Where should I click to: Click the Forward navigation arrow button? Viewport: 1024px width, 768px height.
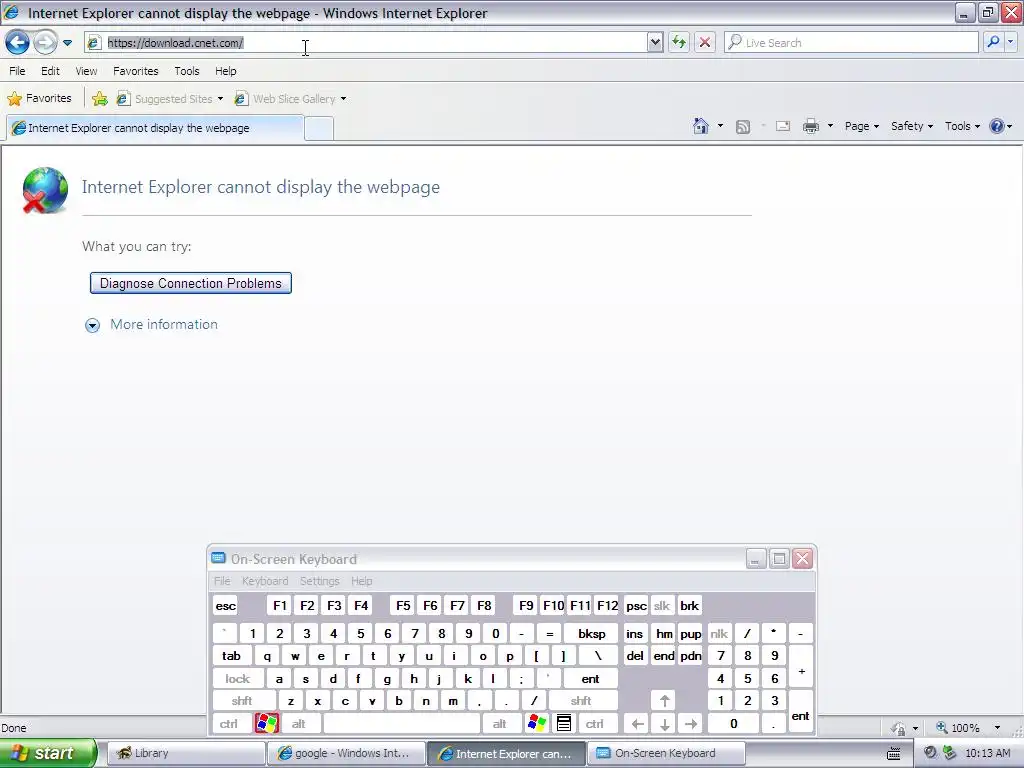click(x=45, y=43)
